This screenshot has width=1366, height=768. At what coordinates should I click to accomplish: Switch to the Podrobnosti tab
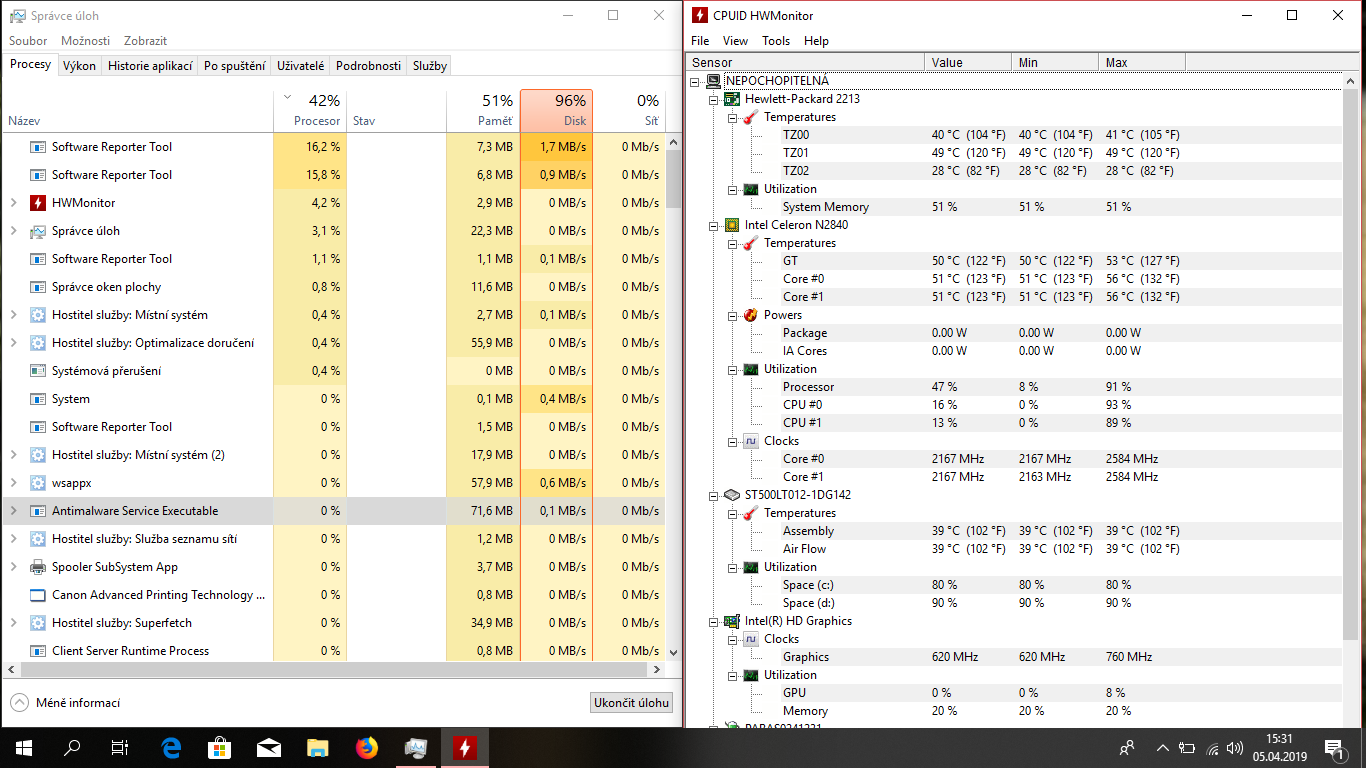(368, 66)
